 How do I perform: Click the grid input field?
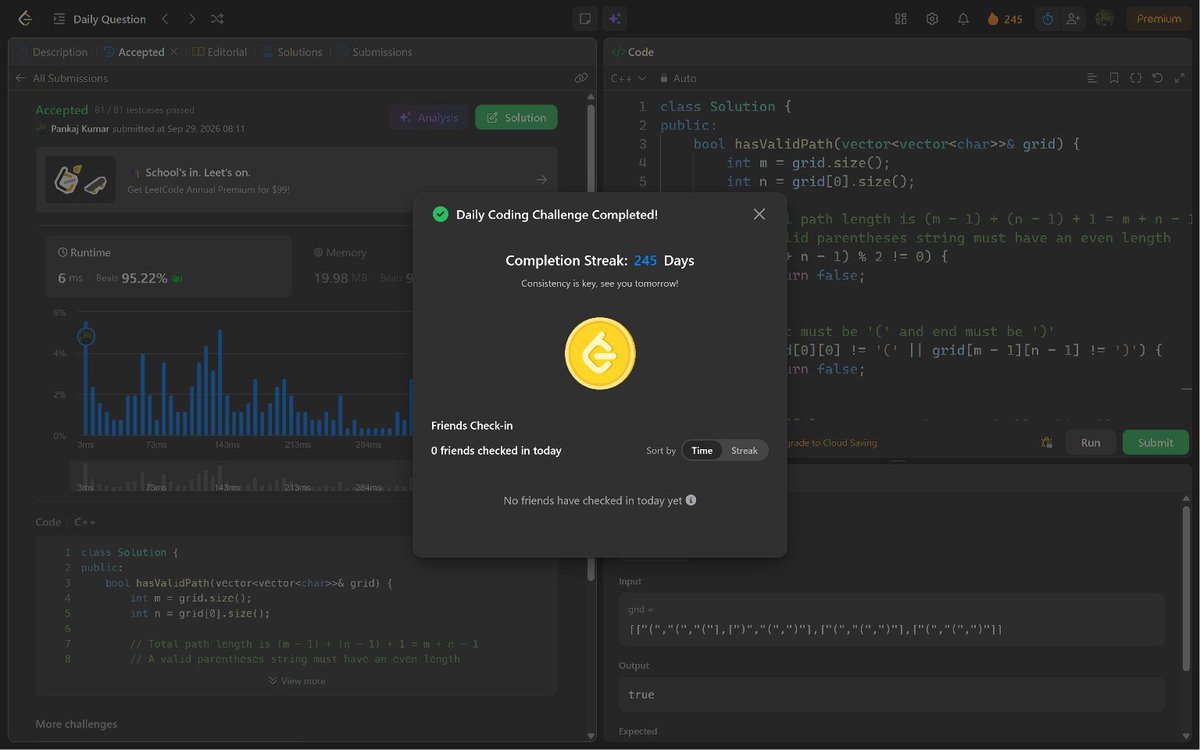coord(891,619)
